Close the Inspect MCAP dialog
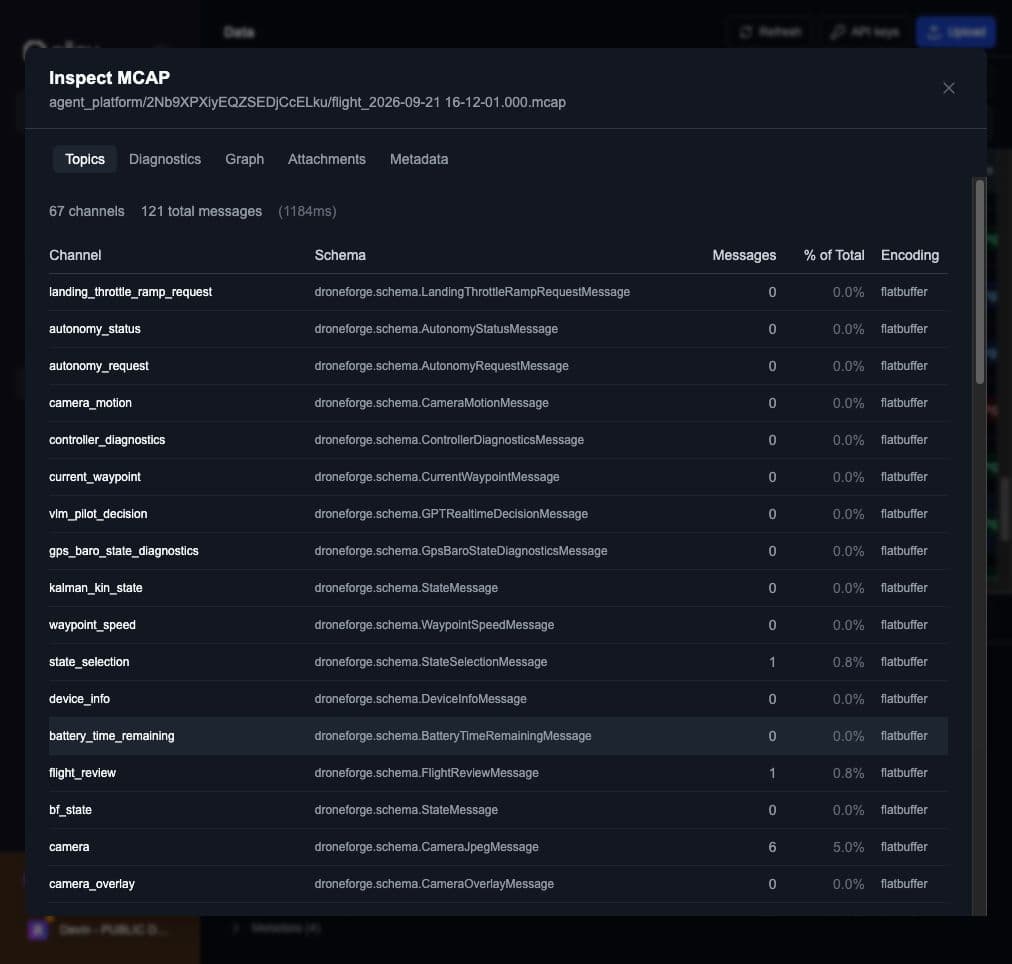The height and width of the screenshot is (964, 1012). coord(948,88)
